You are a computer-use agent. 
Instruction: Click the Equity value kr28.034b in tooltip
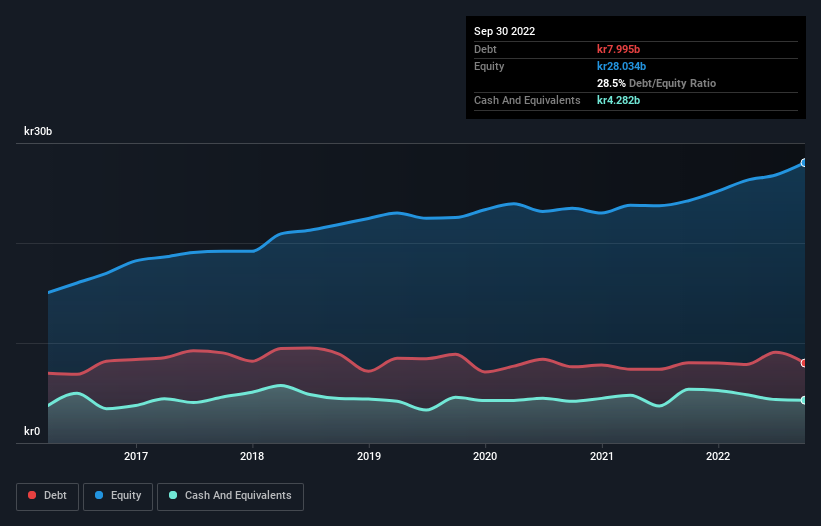(622, 66)
